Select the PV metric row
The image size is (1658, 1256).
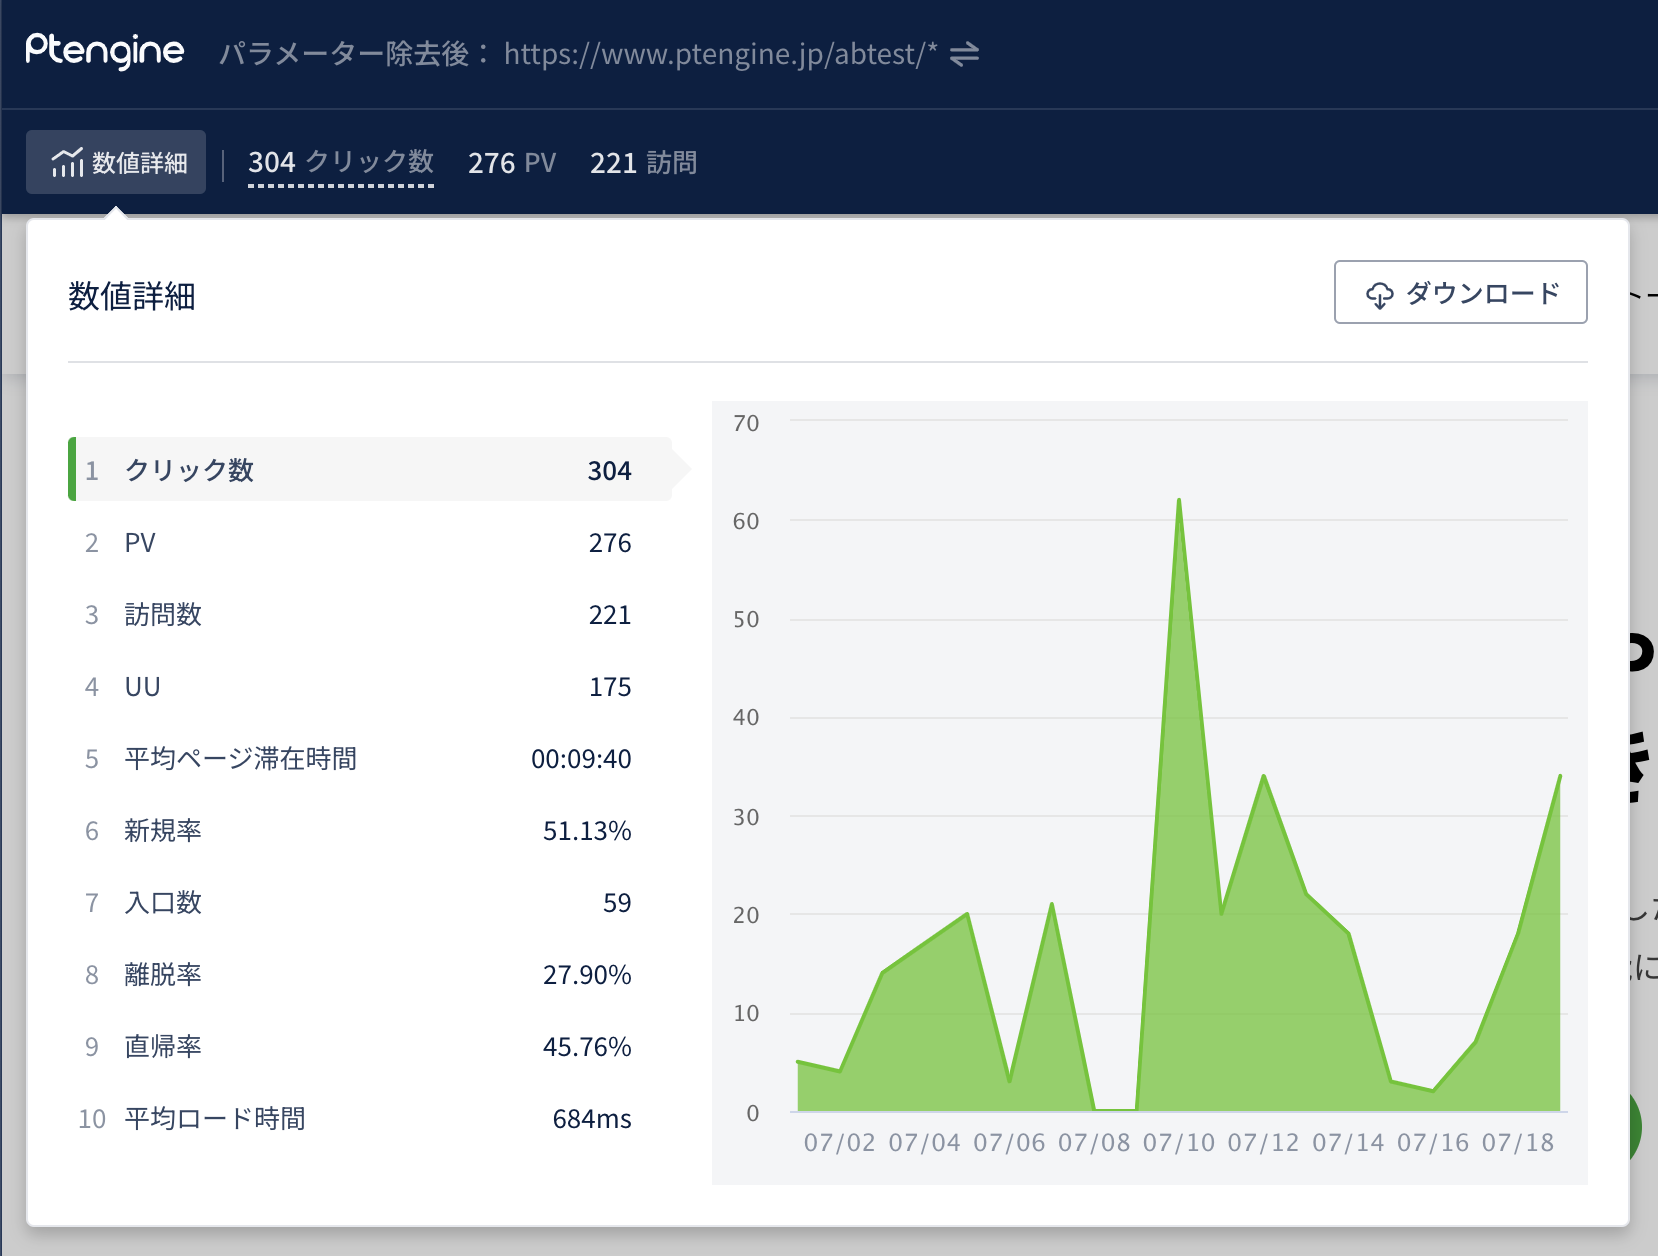tap(370, 543)
